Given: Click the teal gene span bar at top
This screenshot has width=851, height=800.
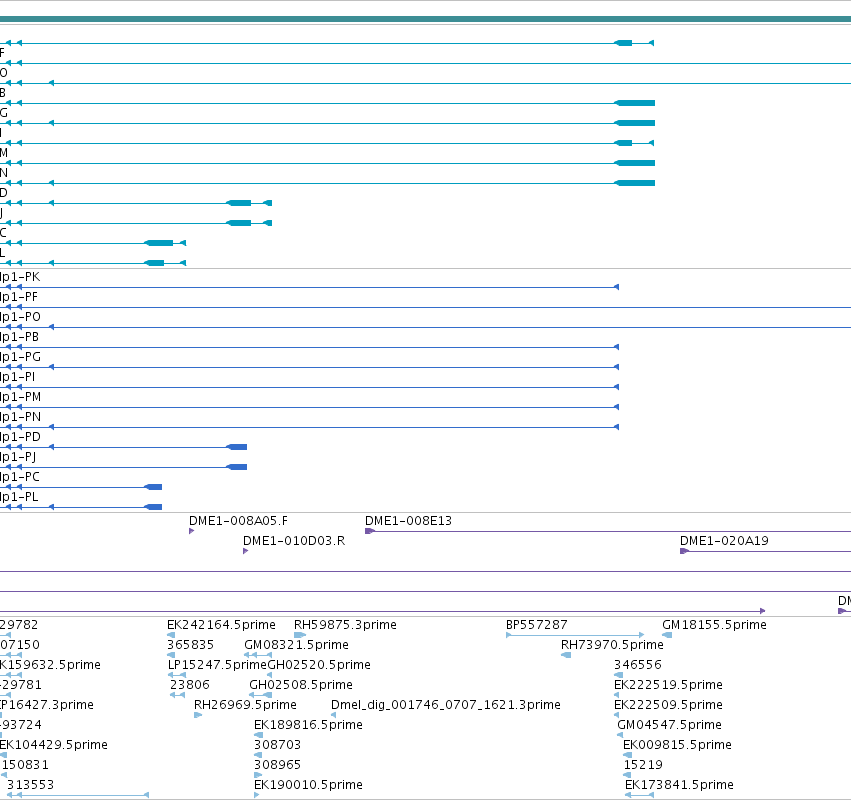Looking at the screenshot, I should tap(426, 20).
